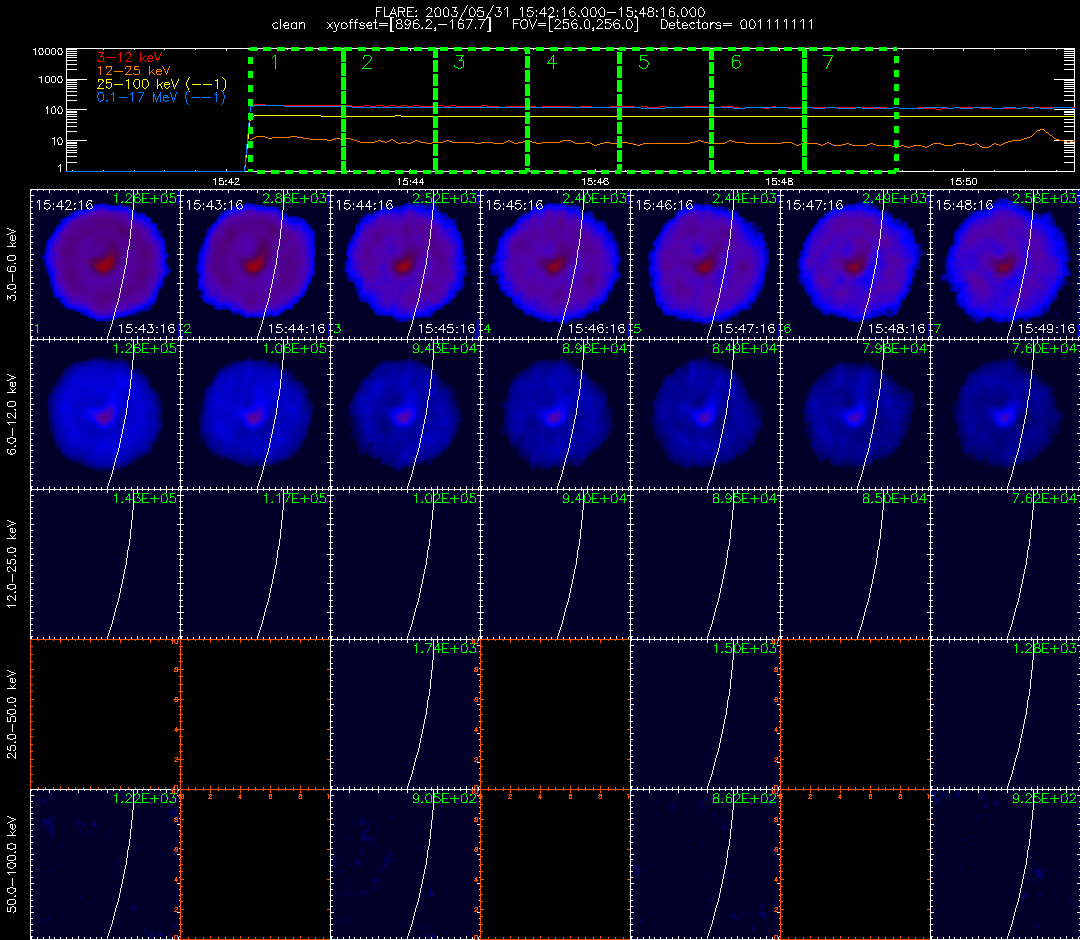Click the 15:42 time axis label
The width and height of the screenshot is (1080, 940).
(x=226, y=182)
